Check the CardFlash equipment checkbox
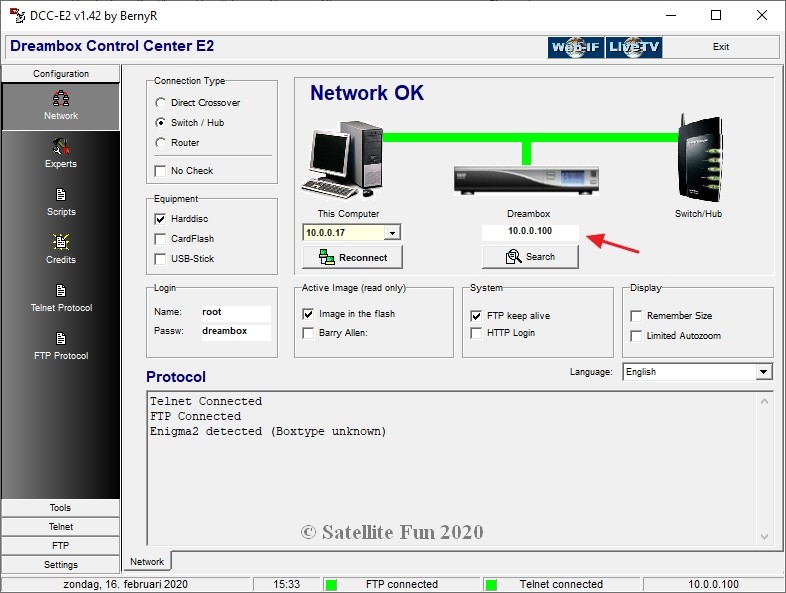 coord(160,239)
